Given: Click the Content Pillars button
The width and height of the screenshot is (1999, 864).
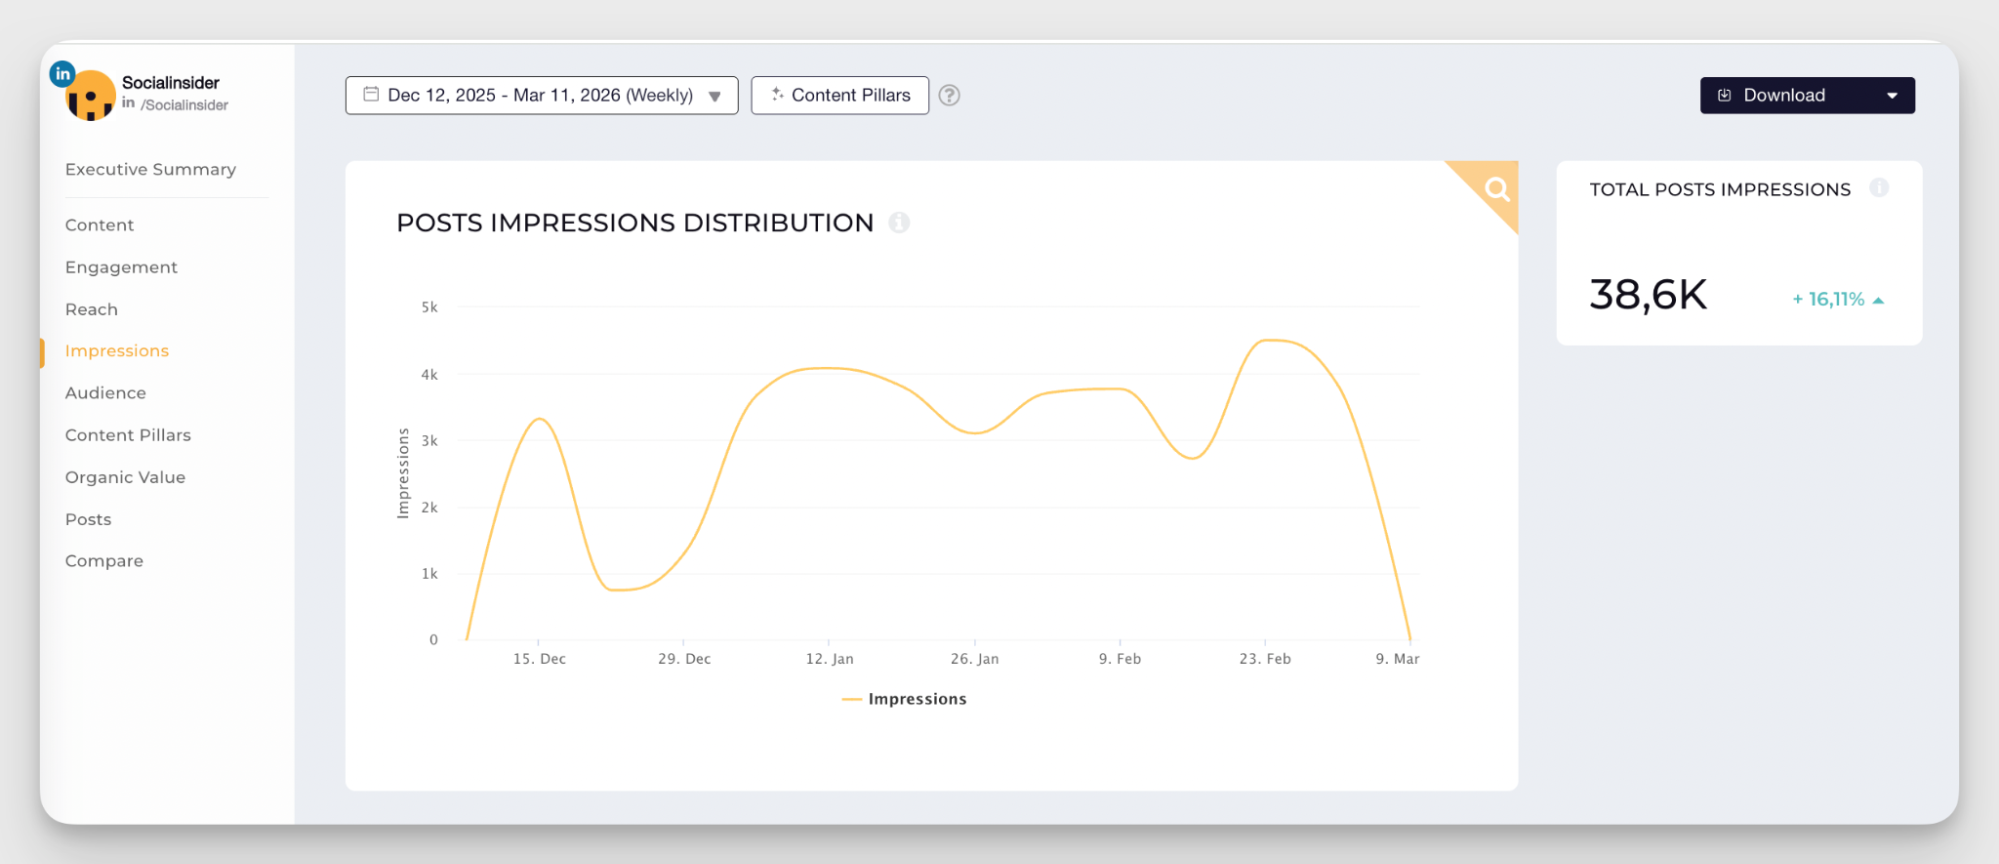Looking at the screenshot, I should (840, 95).
